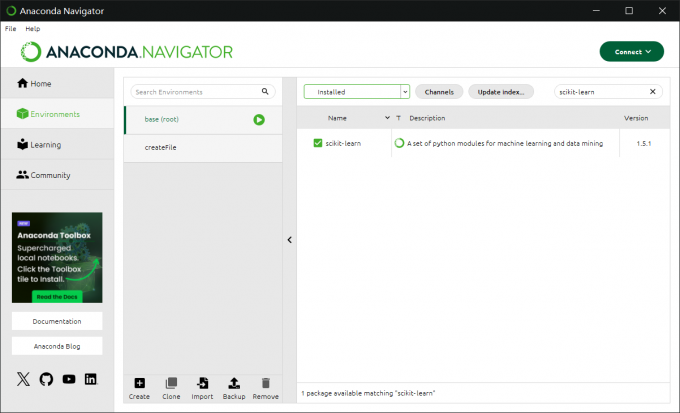
Task: Open the GitHub social icon
Action: (x=46, y=379)
